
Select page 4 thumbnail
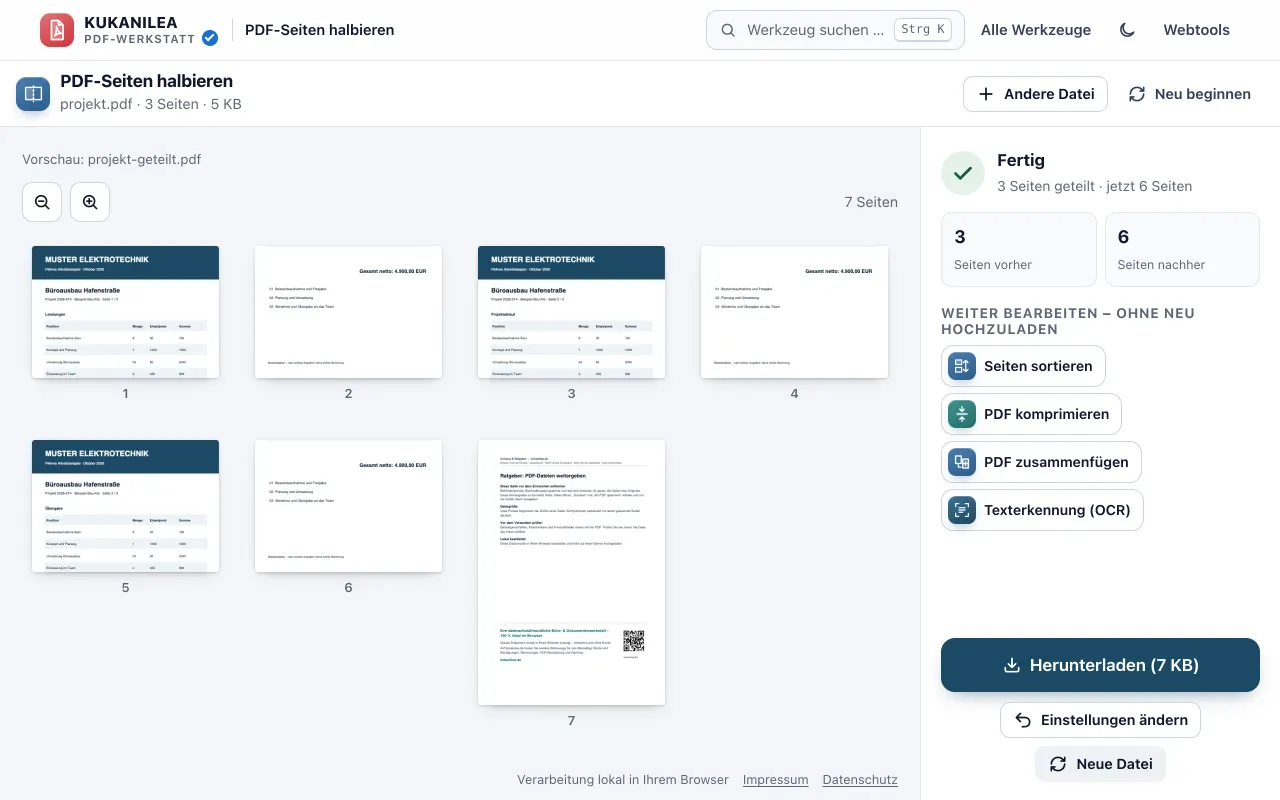[794, 312]
